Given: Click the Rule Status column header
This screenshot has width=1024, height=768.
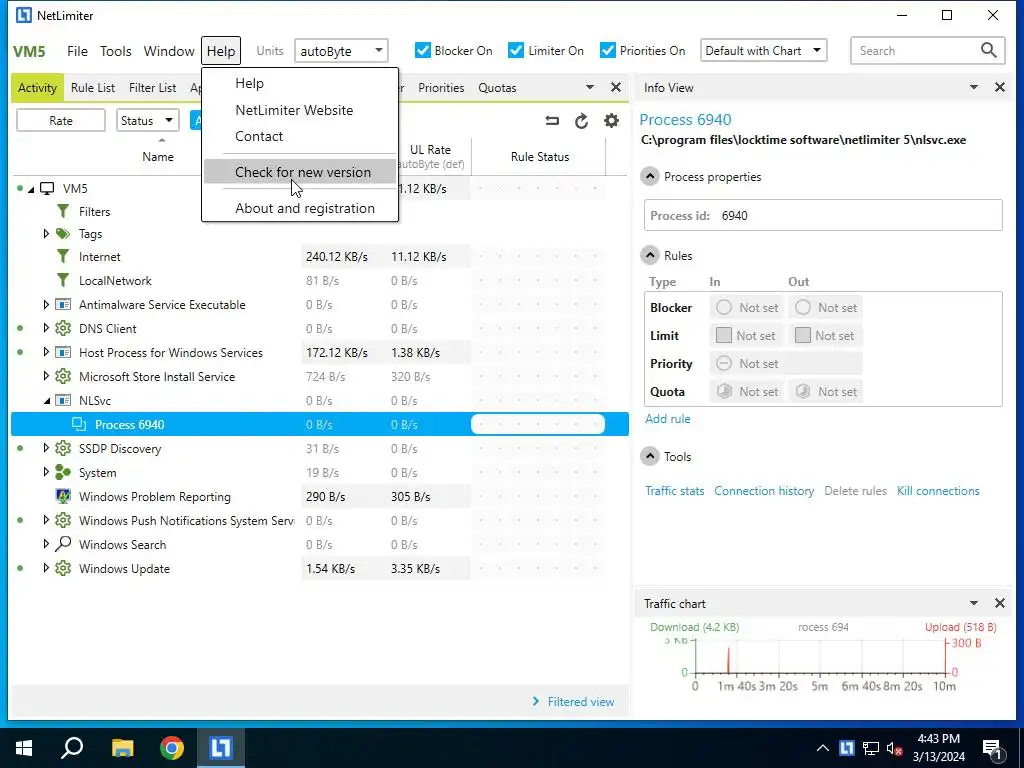Looking at the screenshot, I should click(x=539, y=156).
